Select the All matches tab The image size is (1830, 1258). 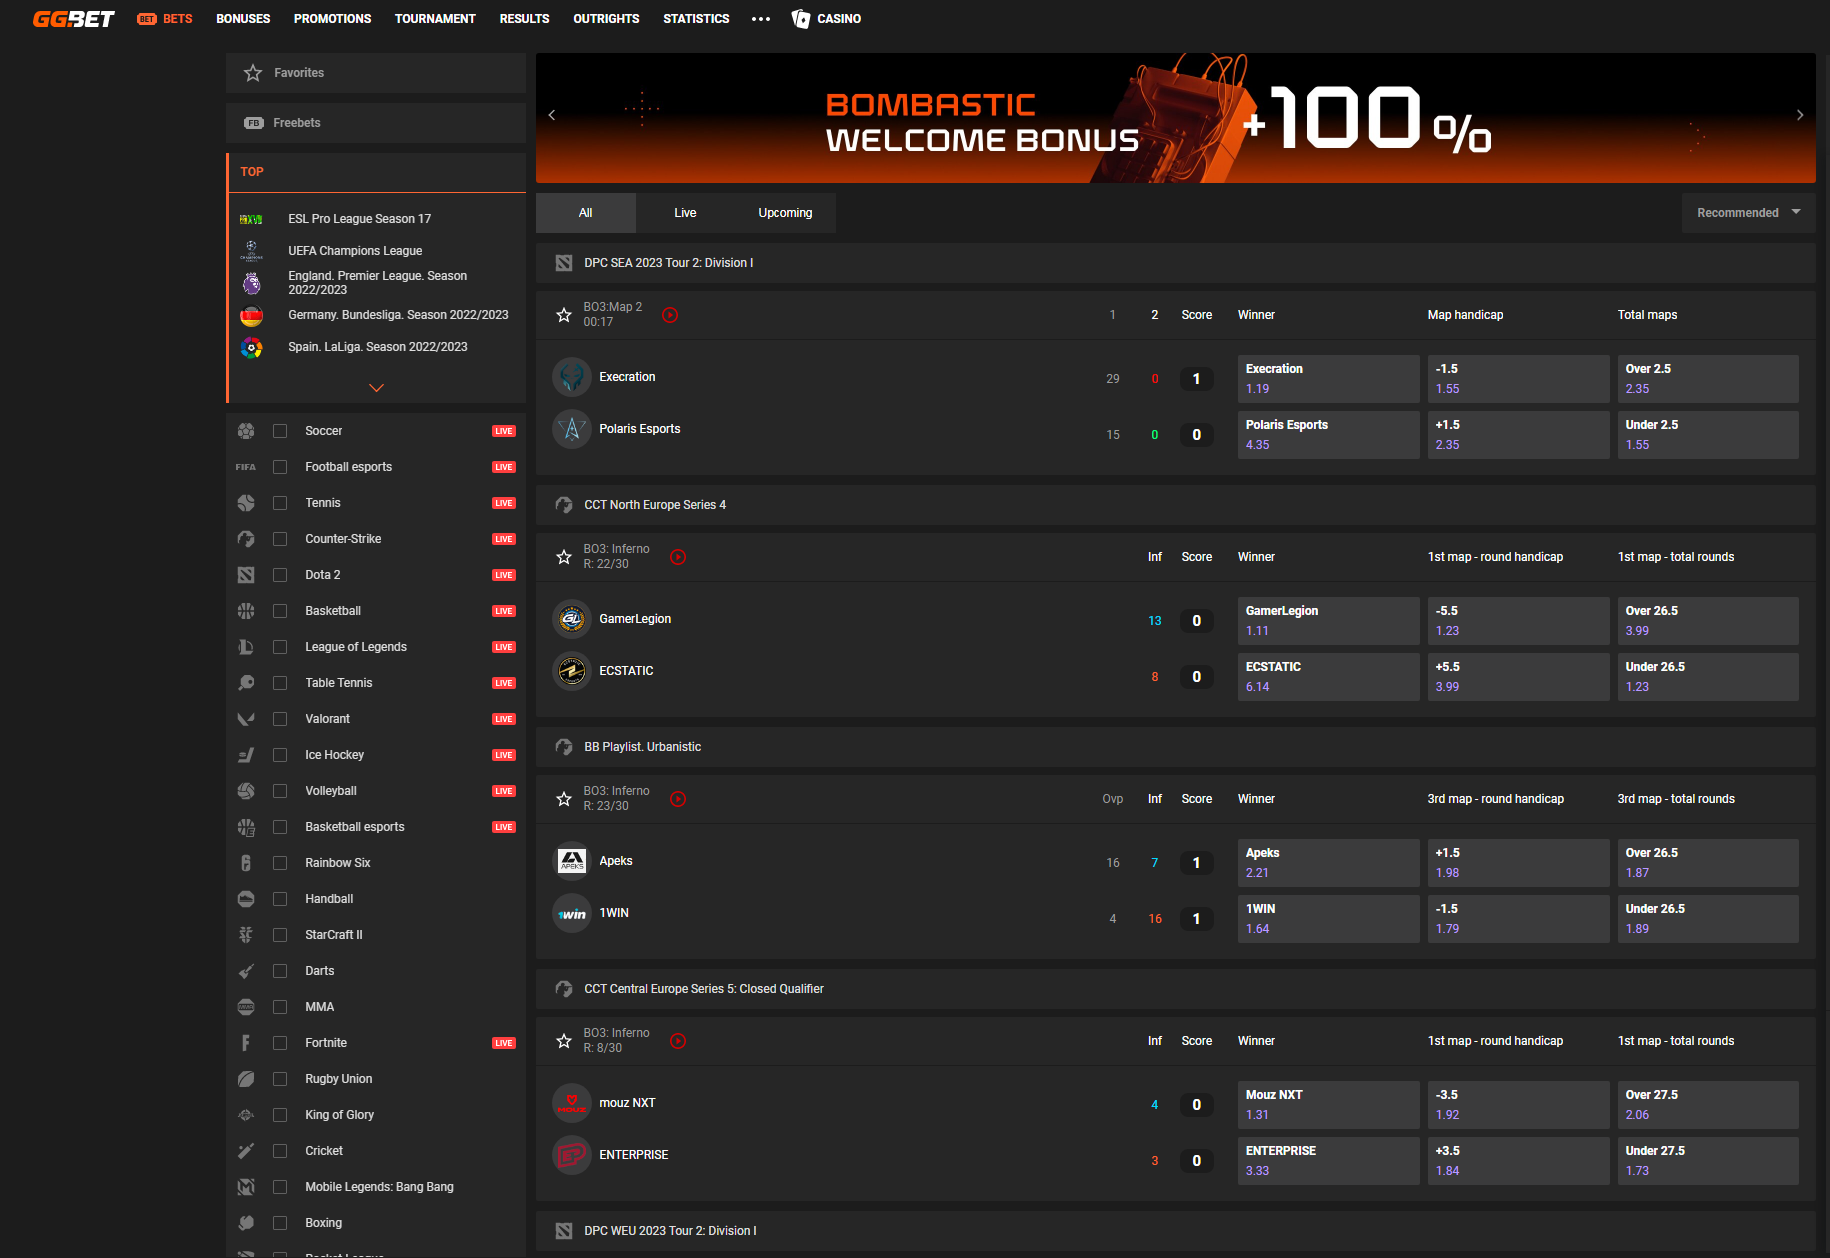pos(586,213)
